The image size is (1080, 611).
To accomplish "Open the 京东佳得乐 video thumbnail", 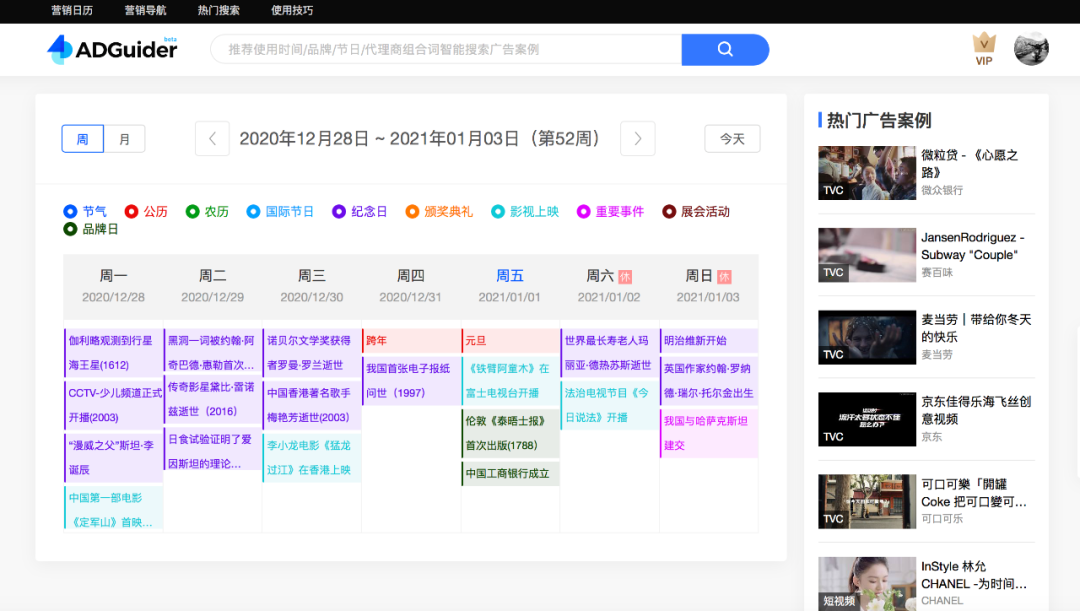I will (866, 420).
